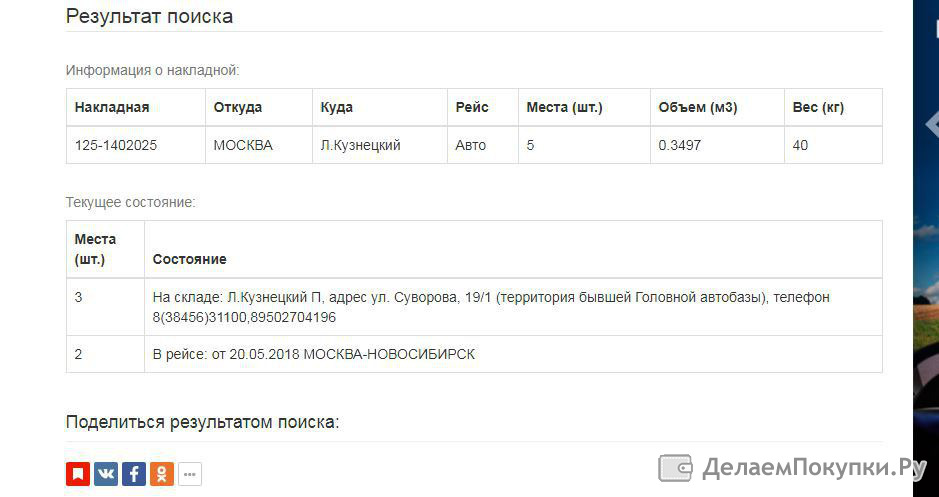939x497 pixels.
Task: Click the Результат поиска heading
Action: [x=149, y=16]
